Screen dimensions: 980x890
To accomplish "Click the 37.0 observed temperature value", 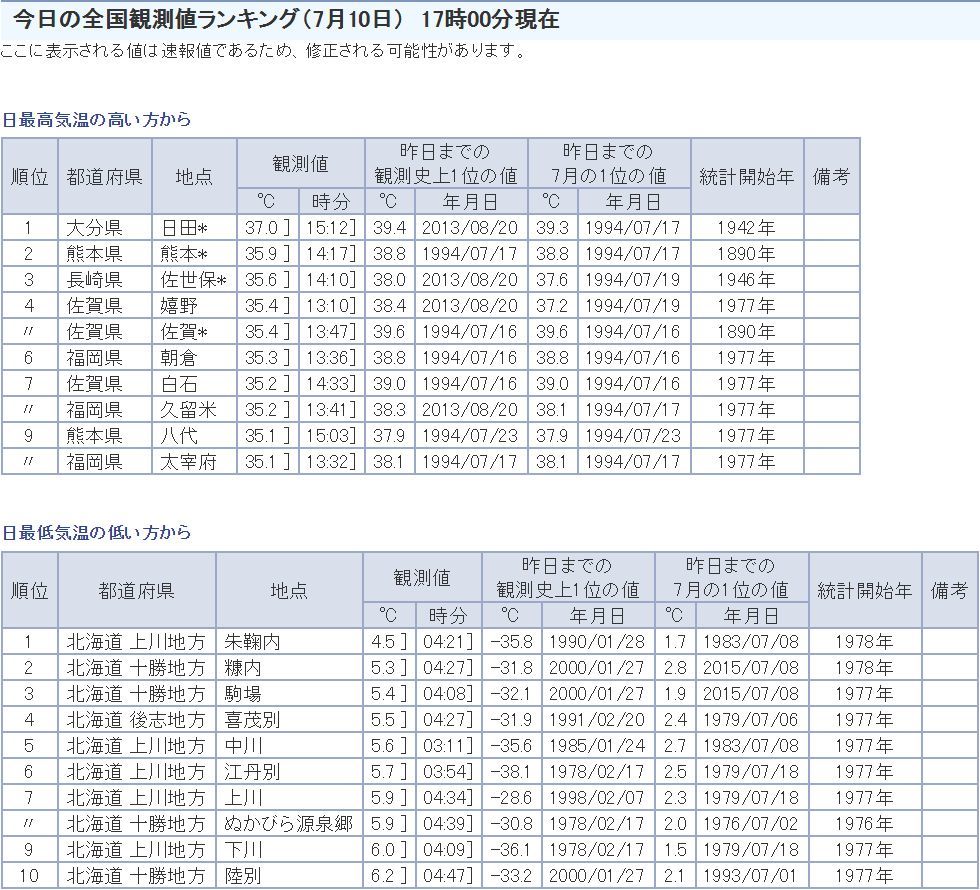I will click(262, 228).
